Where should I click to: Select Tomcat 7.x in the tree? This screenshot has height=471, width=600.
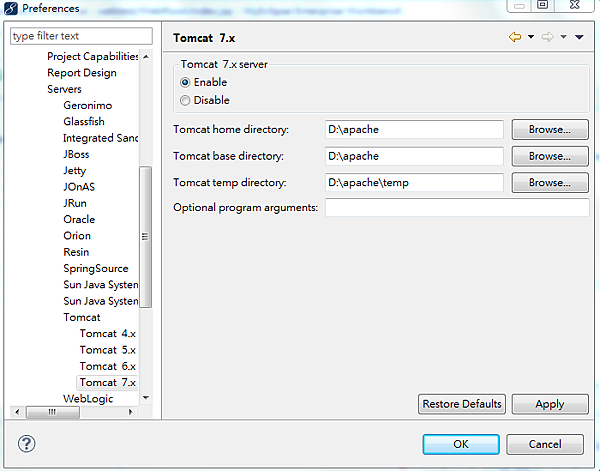108,383
